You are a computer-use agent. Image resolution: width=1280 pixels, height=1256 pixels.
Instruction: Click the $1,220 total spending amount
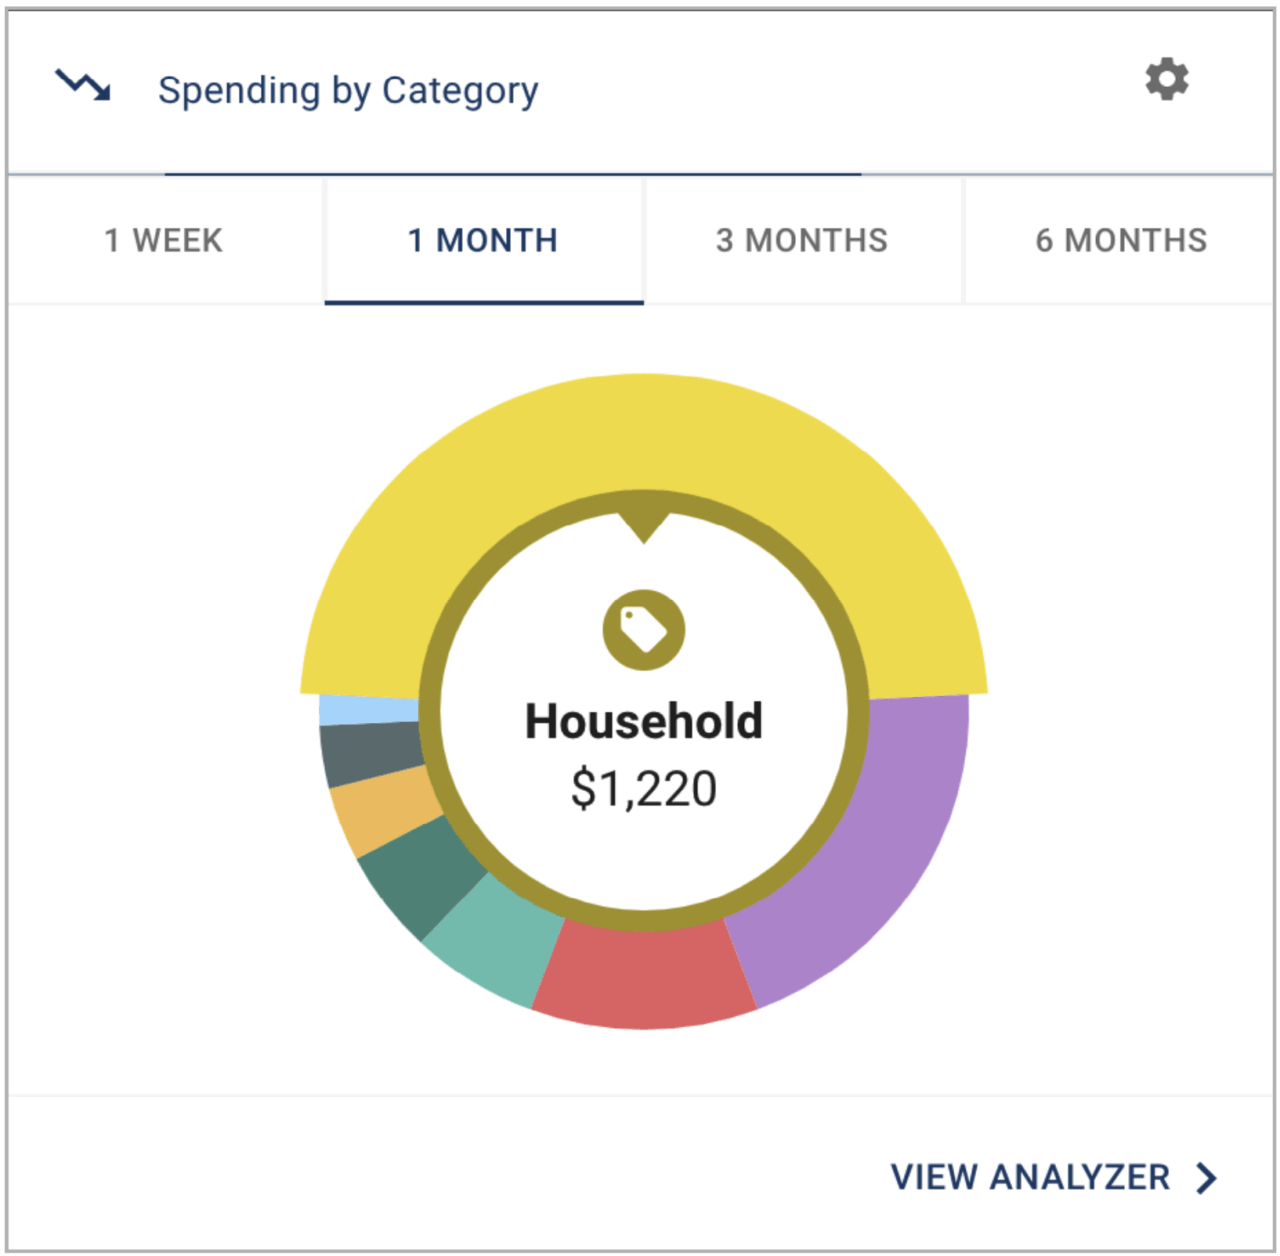click(x=644, y=788)
